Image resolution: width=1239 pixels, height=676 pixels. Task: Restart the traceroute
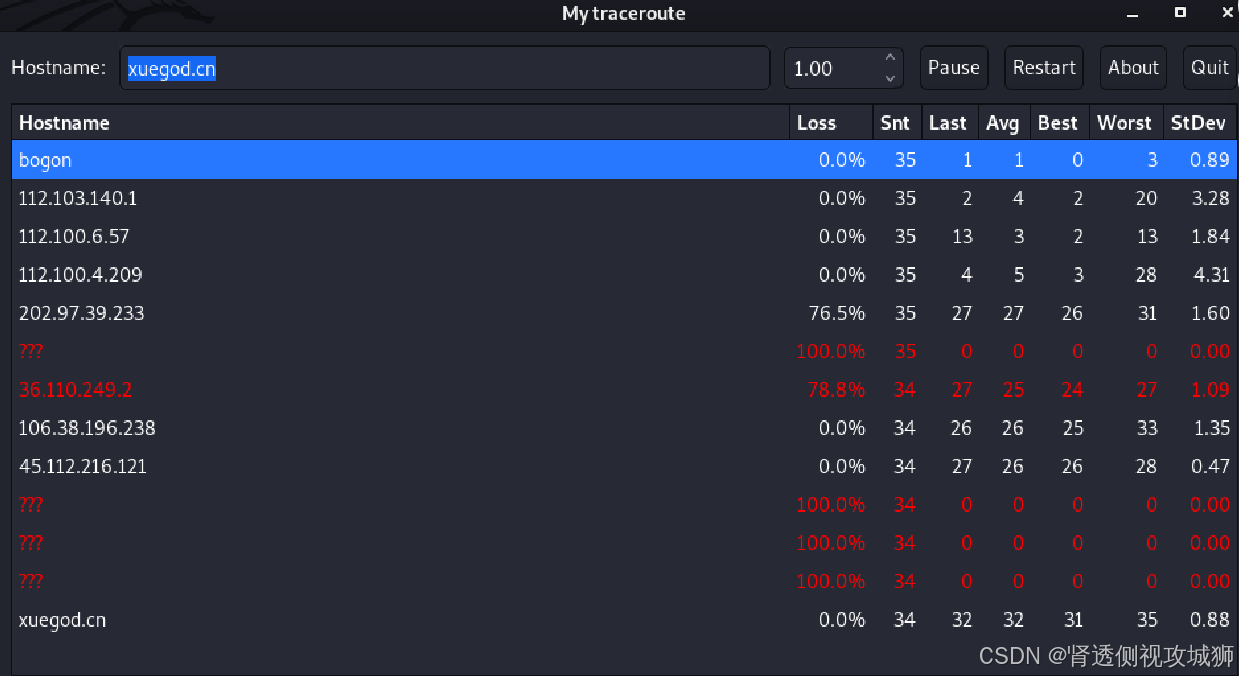pos(1044,68)
